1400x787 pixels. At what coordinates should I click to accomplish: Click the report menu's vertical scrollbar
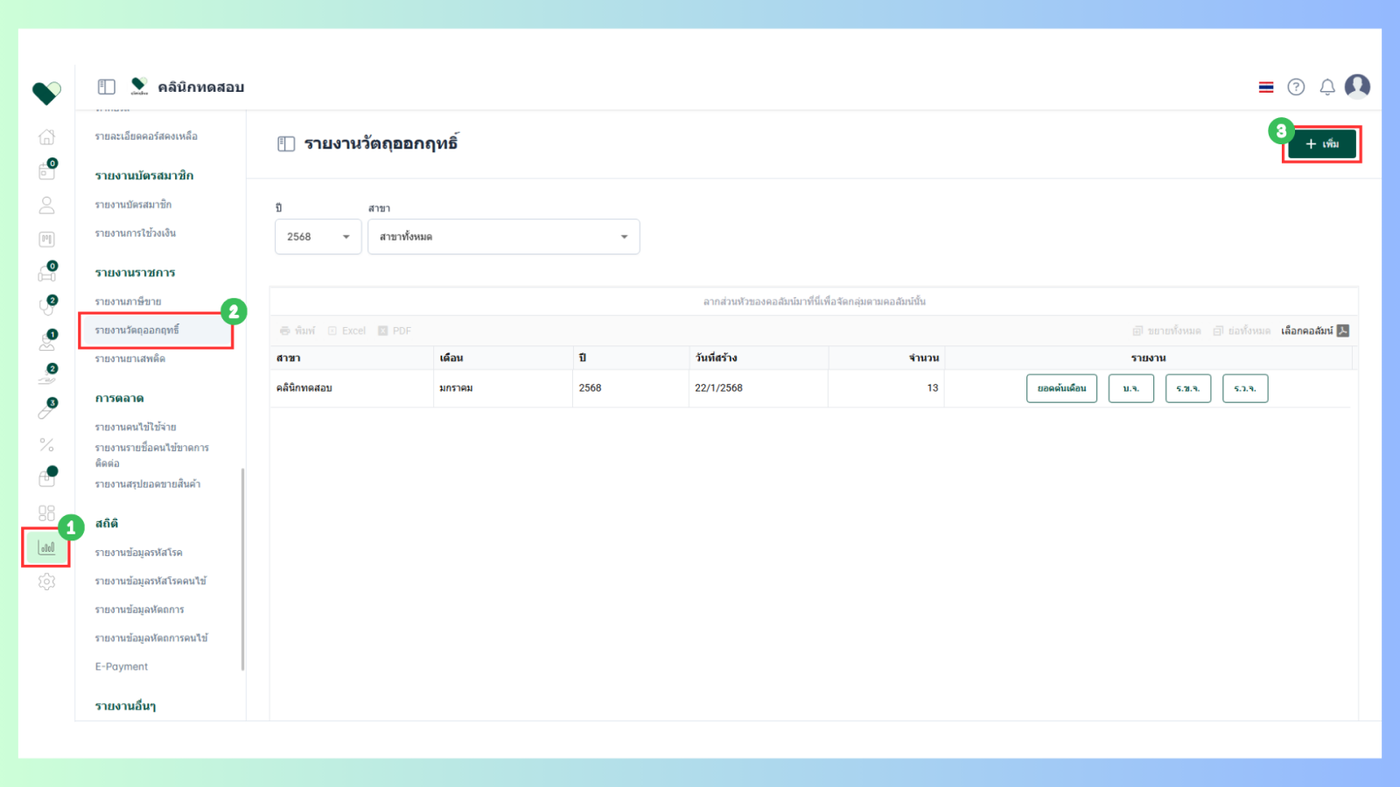tap(243, 569)
